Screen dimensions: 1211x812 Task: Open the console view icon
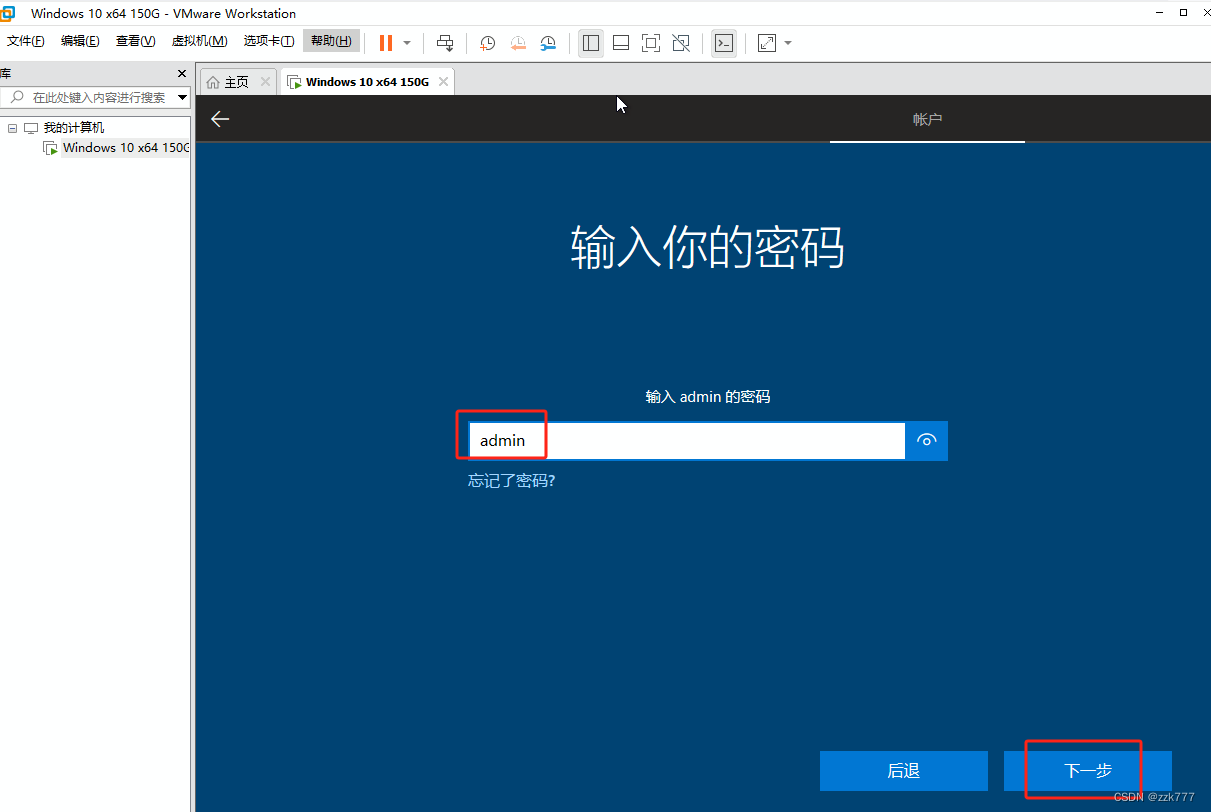(x=724, y=43)
